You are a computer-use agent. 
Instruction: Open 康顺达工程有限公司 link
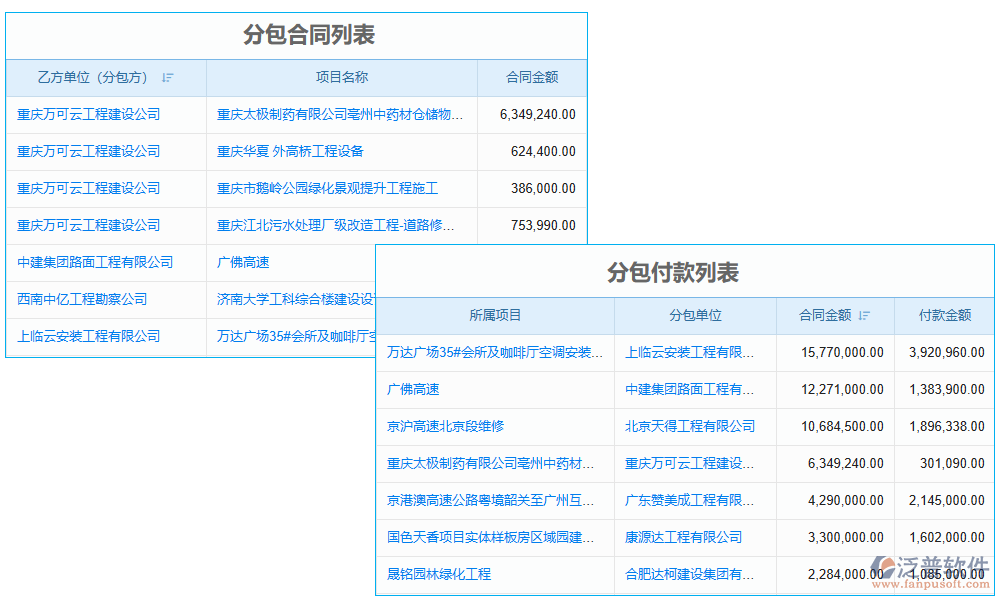click(x=684, y=538)
